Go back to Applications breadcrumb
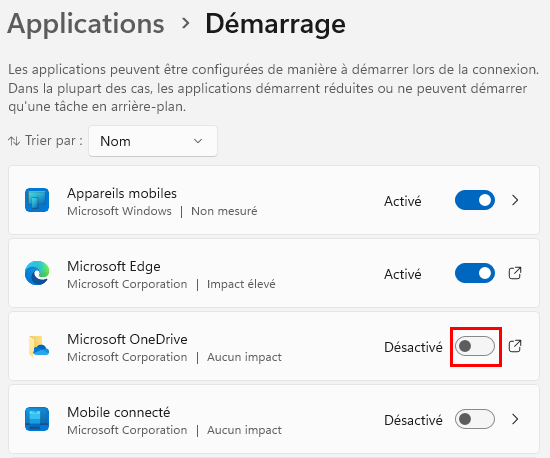The image size is (550, 458). click(x=86, y=24)
